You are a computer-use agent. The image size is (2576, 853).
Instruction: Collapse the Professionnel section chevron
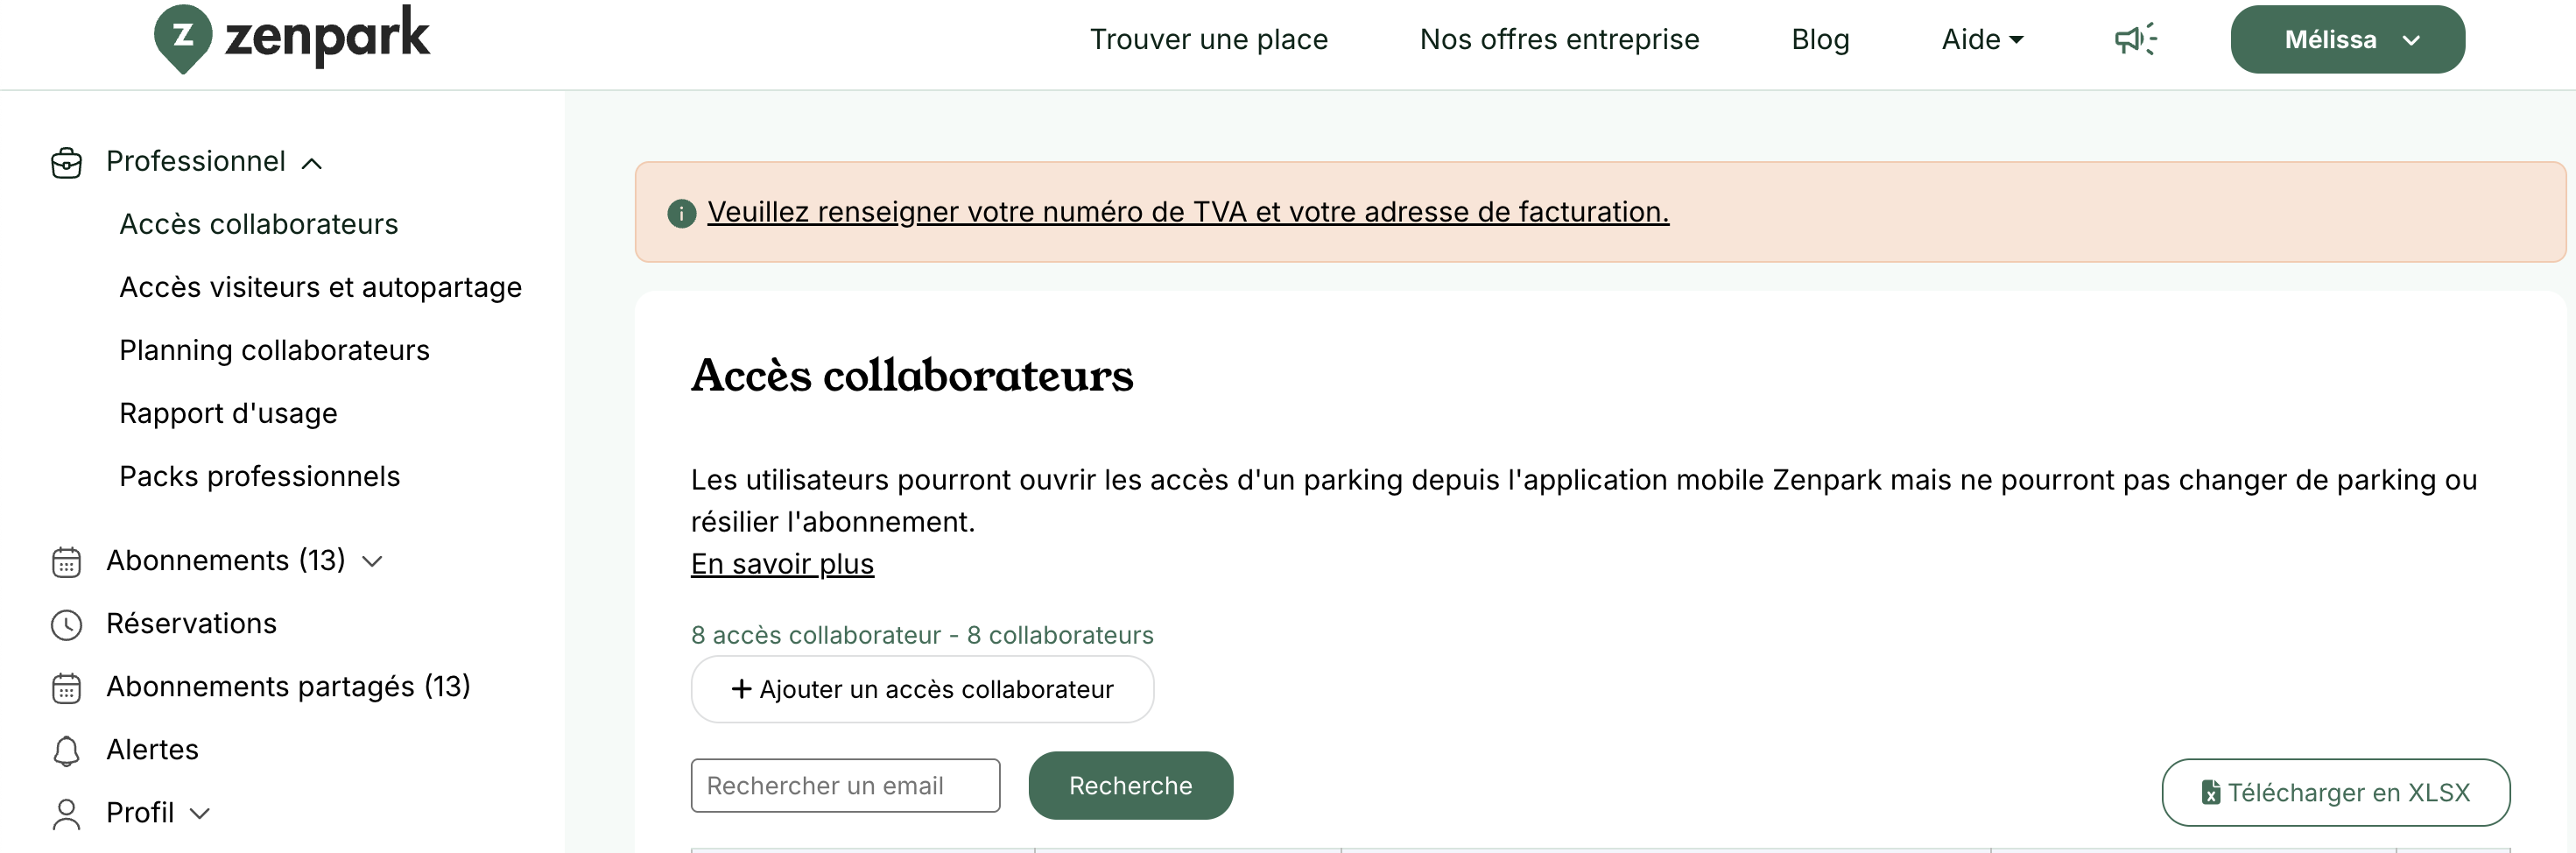[312, 163]
